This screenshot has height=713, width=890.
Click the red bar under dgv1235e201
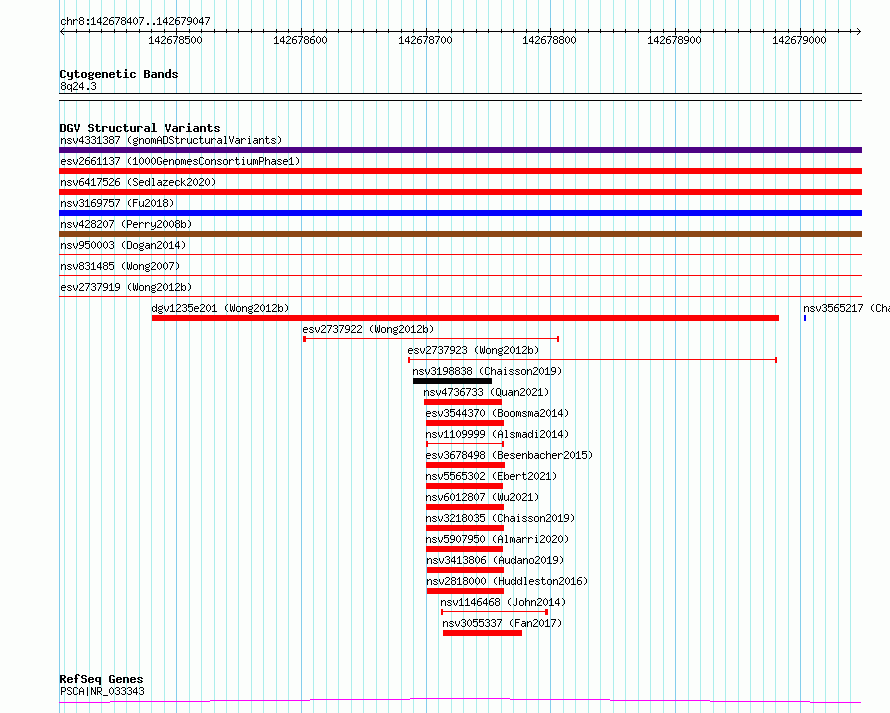pyautogui.click(x=465, y=318)
